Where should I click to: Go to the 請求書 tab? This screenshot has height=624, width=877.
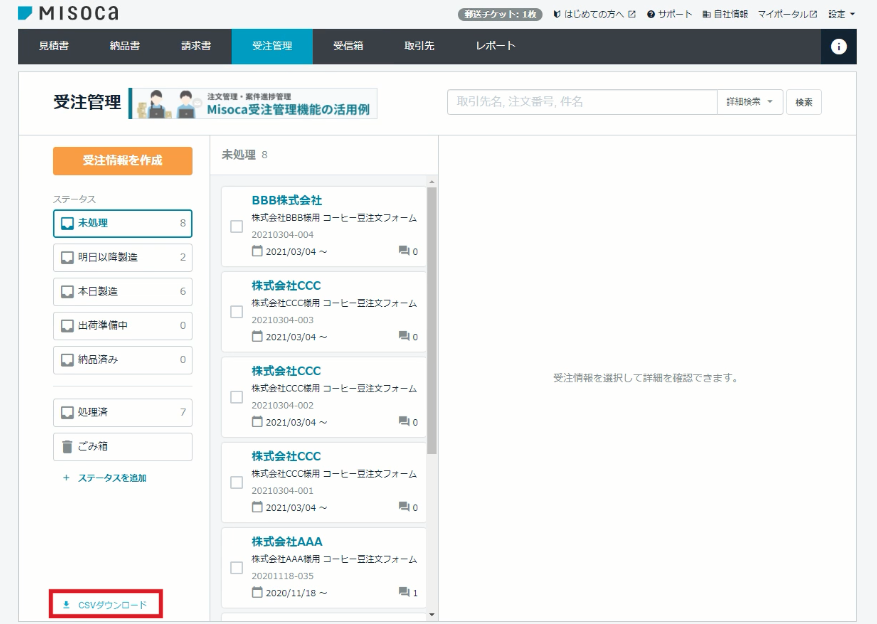tap(196, 46)
